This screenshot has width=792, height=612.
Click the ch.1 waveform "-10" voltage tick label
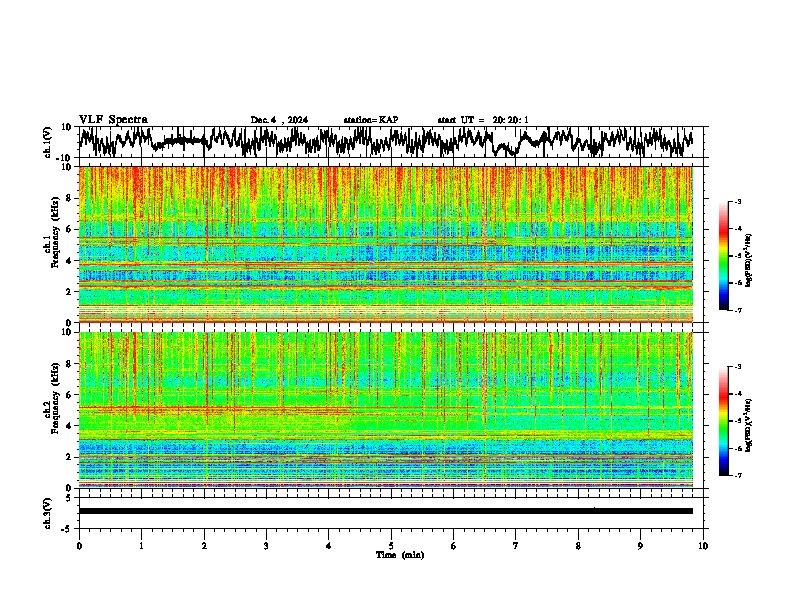[x=65, y=158]
